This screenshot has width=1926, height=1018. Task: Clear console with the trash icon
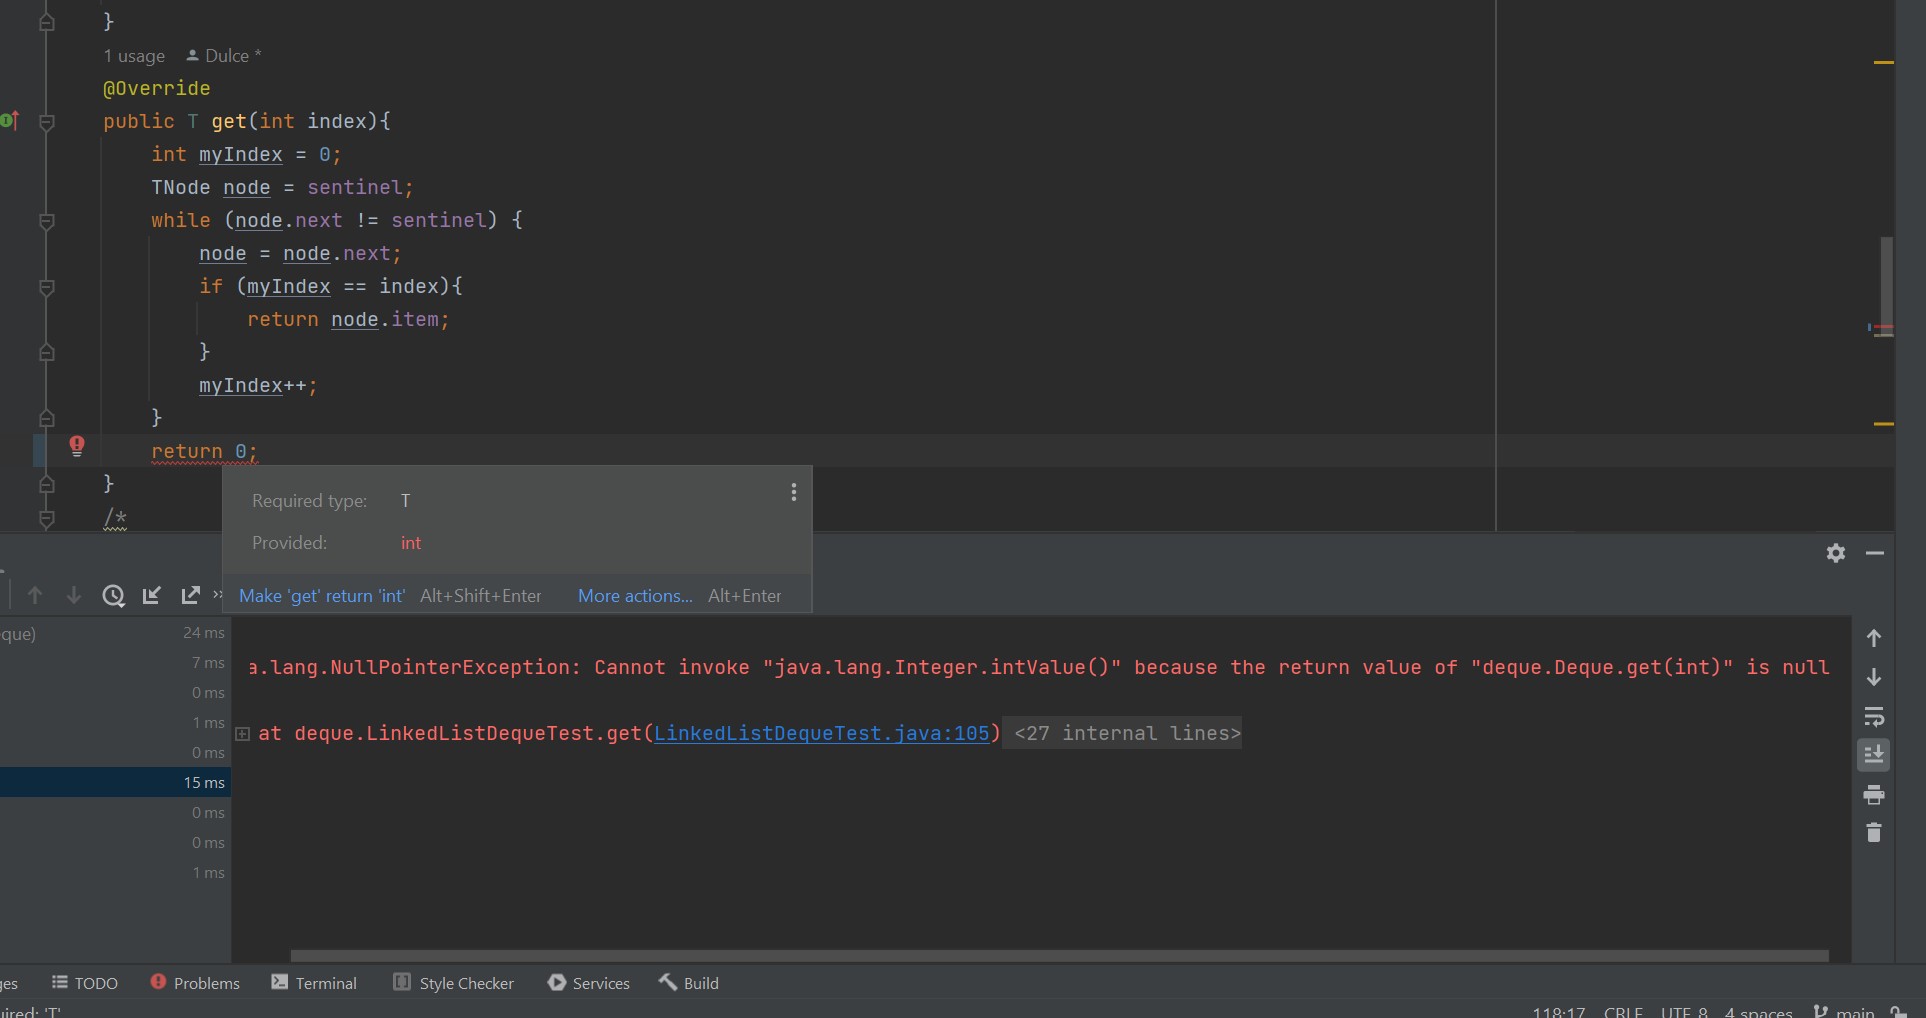click(x=1874, y=832)
